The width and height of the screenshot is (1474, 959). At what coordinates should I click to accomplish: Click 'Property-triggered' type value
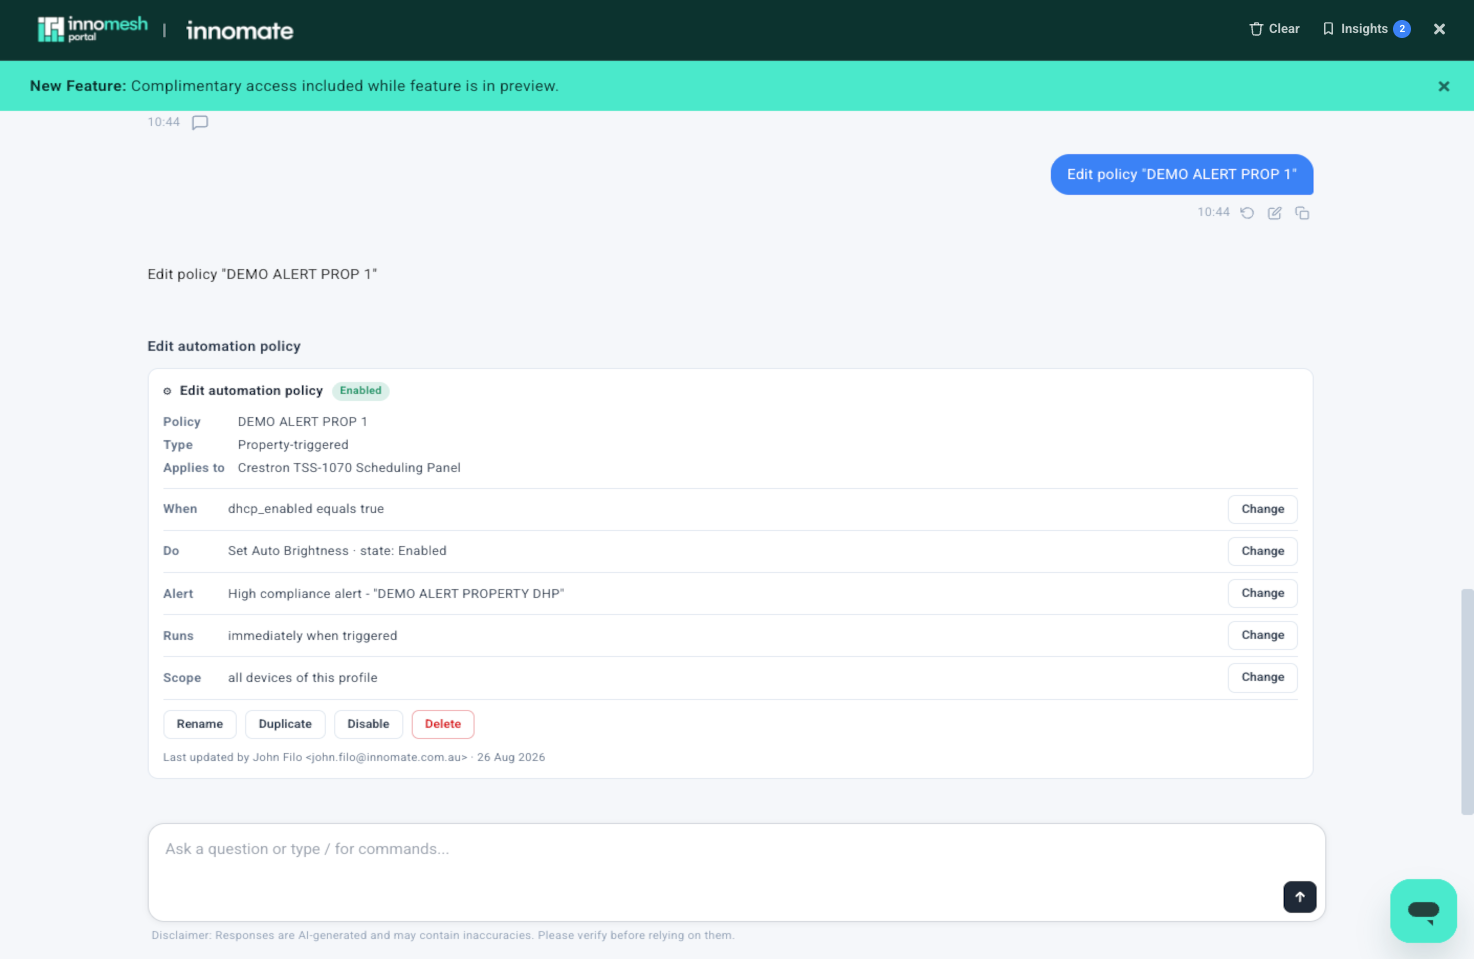[293, 445]
